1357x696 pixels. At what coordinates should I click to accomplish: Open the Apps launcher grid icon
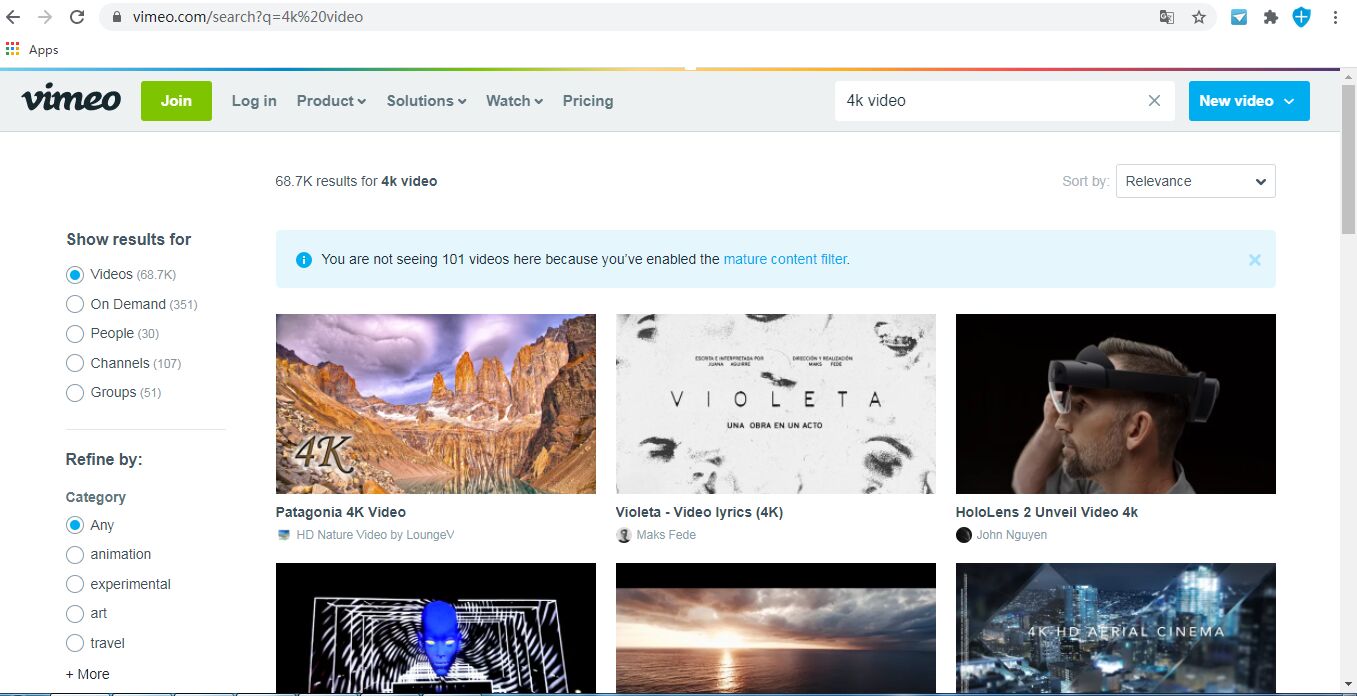click(x=12, y=49)
